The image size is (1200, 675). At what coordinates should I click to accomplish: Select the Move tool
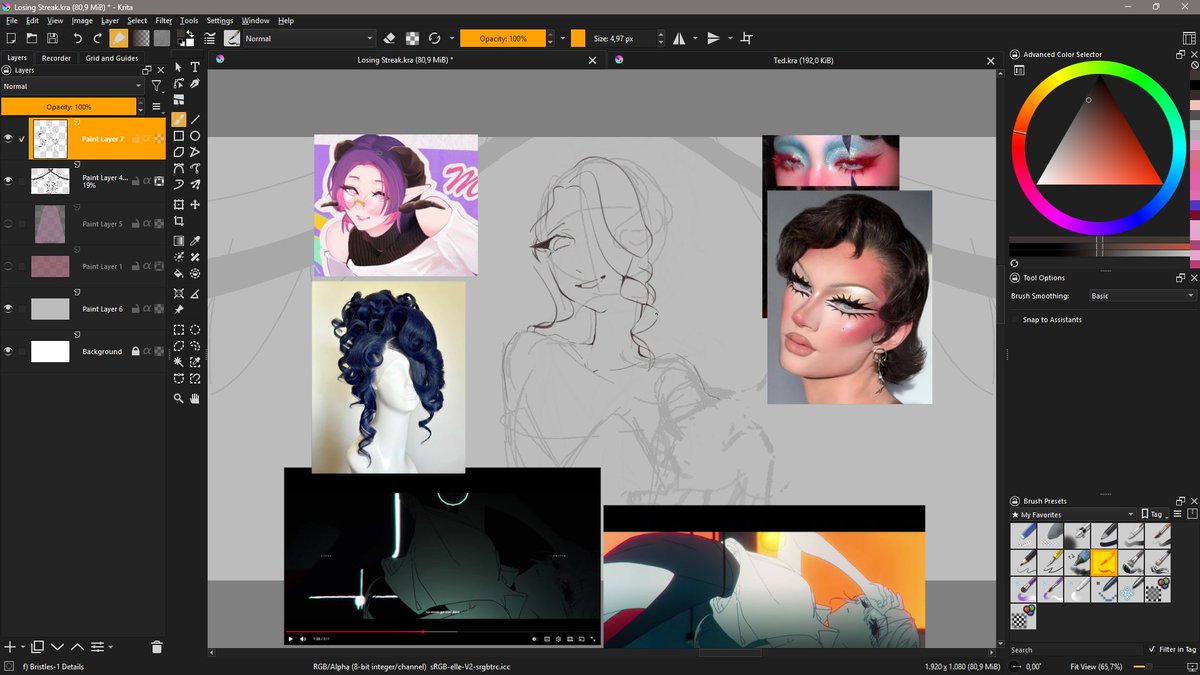coord(195,204)
